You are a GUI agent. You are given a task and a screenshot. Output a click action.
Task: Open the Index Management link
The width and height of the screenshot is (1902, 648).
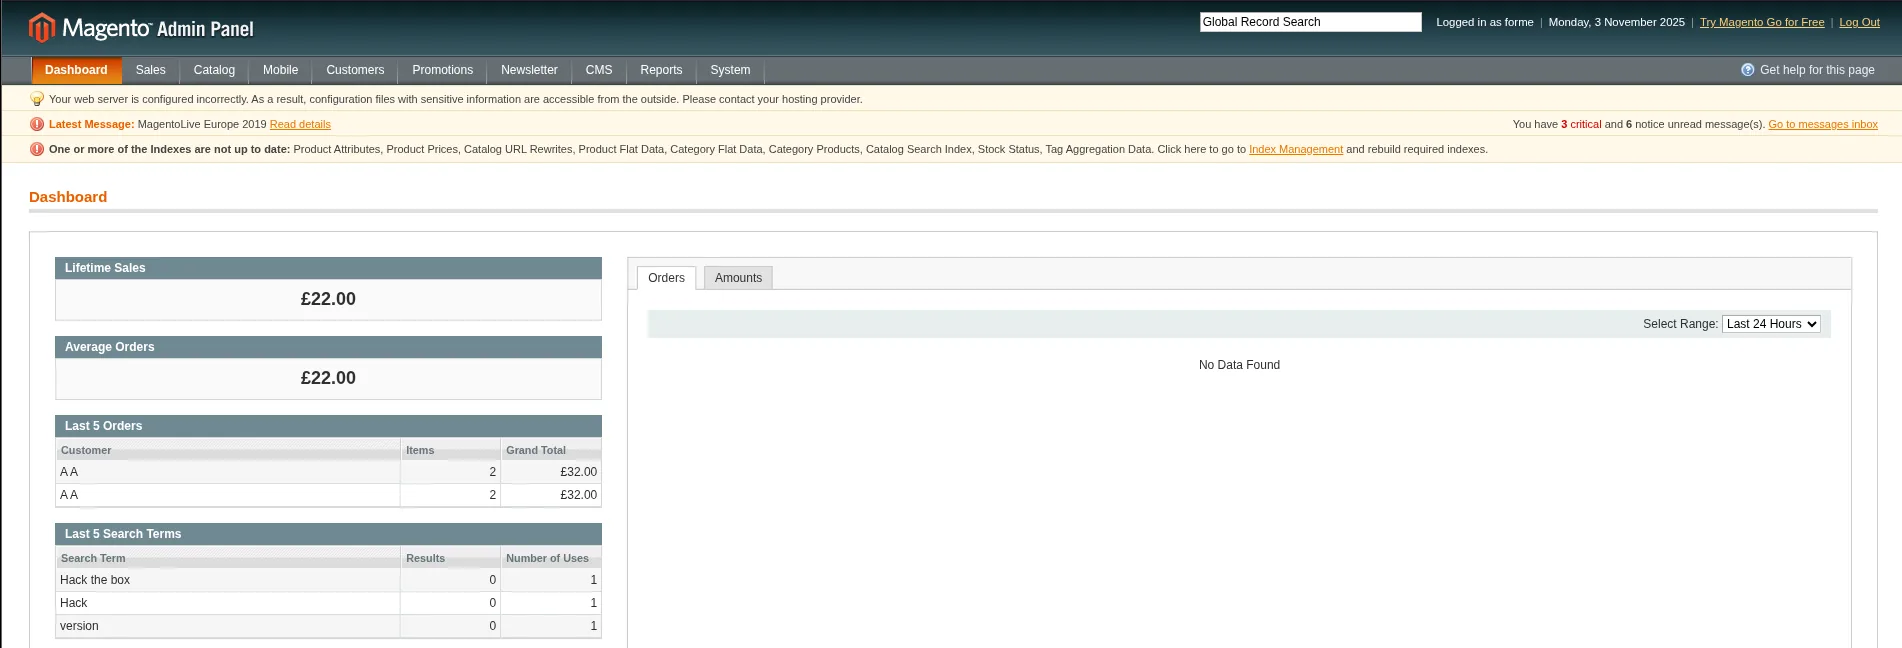pyautogui.click(x=1296, y=149)
